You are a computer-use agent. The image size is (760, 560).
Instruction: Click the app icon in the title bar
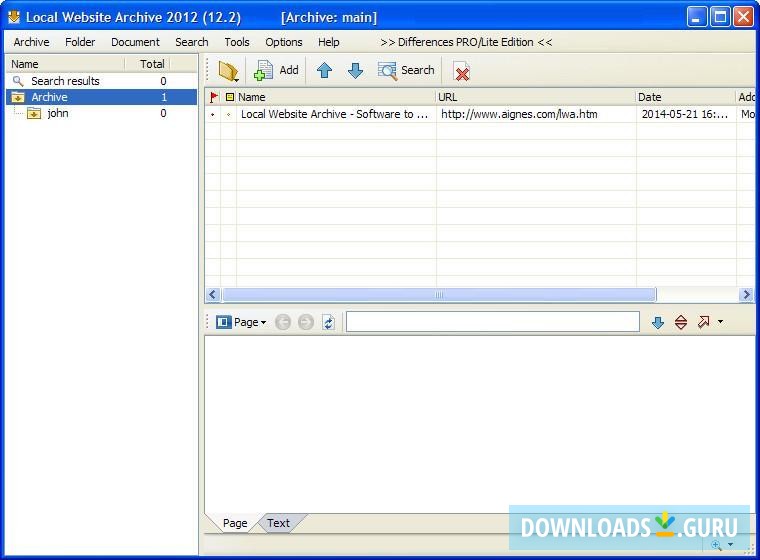coord(14,17)
